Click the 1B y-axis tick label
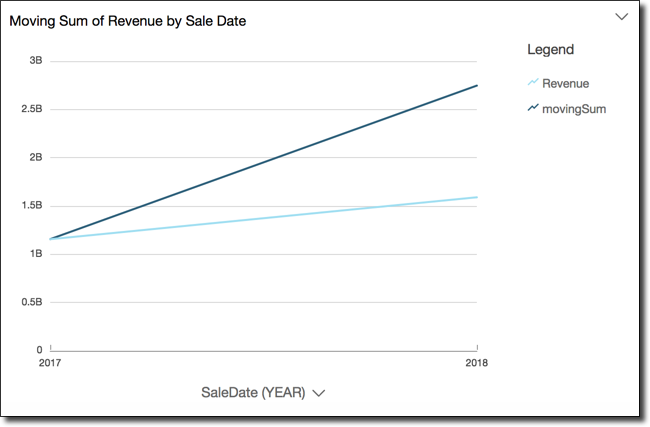Screen dimensions: 650x427 (35, 254)
